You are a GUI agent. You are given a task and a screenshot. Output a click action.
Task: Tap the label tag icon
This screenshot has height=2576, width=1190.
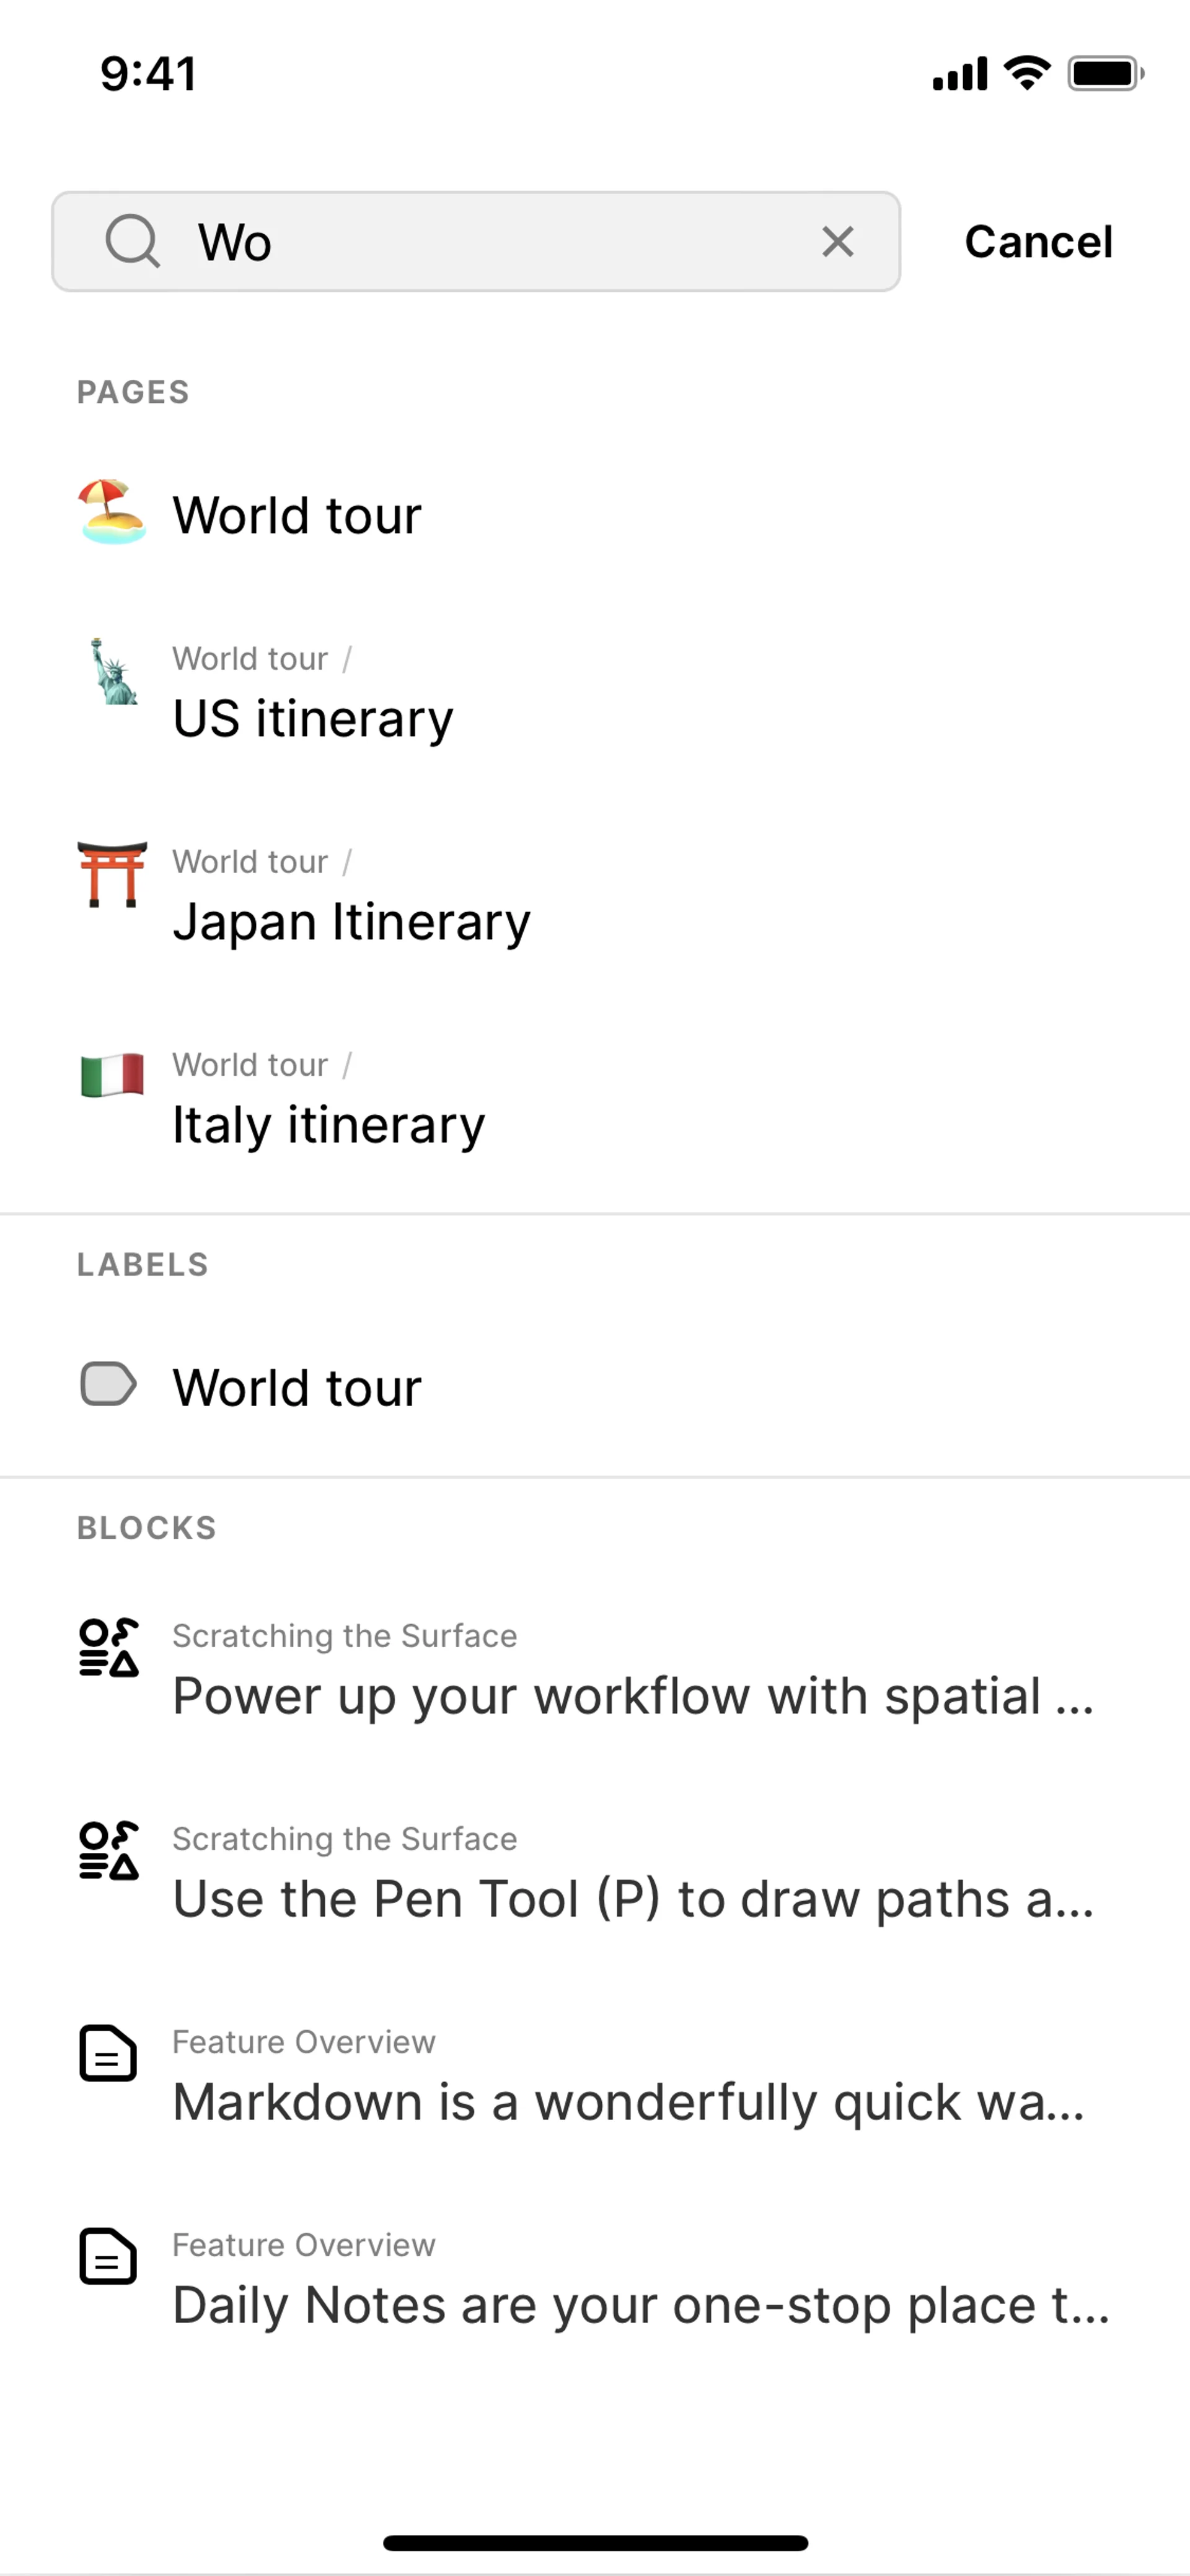pos(108,1385)
